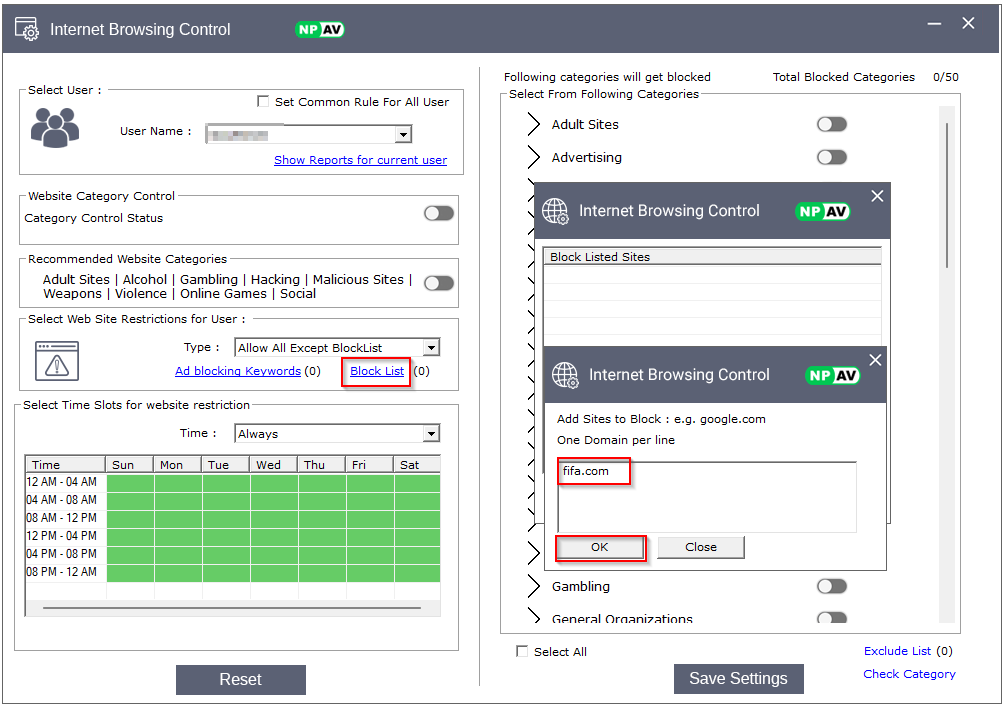Toggle Adult Sites category blocking
The image size is (1006, 708).
tap(831, 124)
